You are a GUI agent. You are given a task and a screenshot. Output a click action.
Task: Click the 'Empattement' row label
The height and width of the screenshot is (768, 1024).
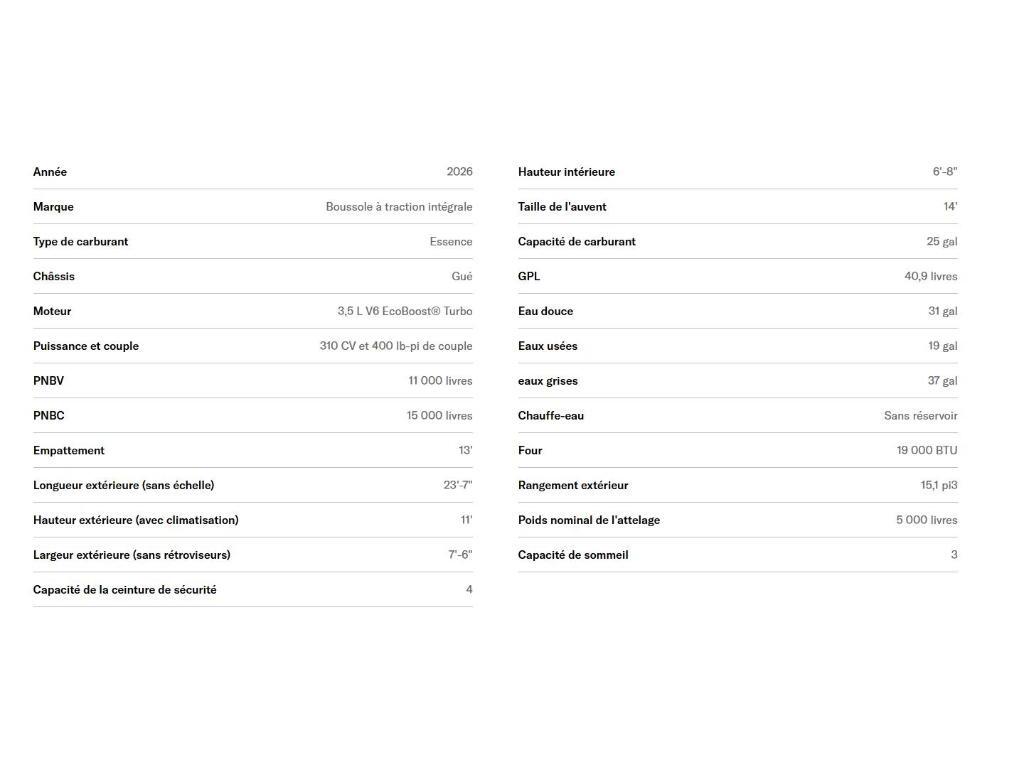tap(69, 451)
